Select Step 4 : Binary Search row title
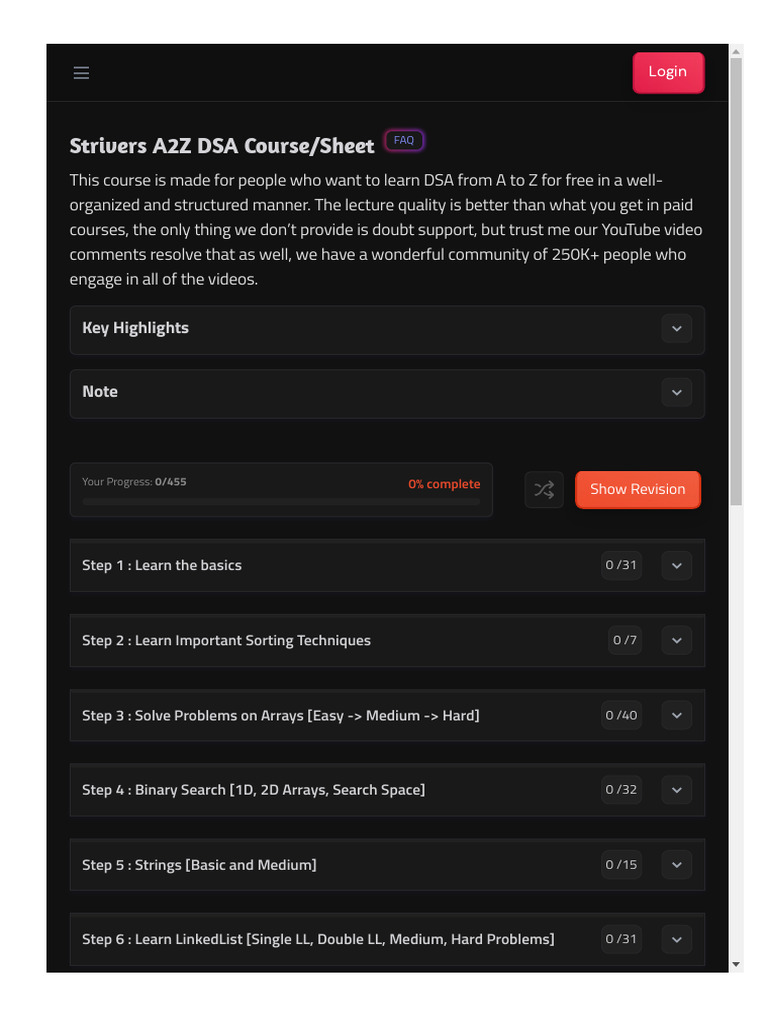 (x=253, y=790)
